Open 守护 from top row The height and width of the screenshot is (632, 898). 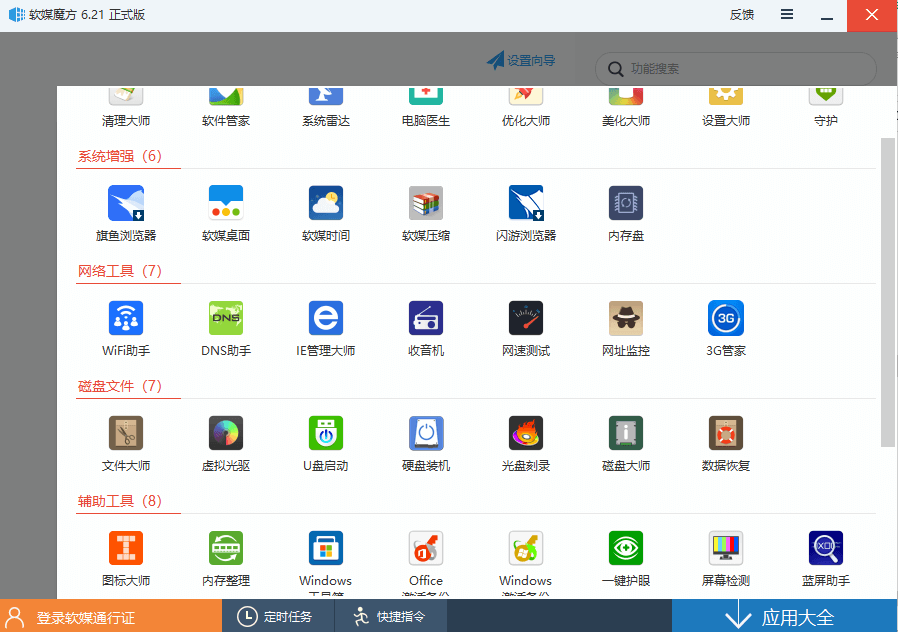click(826, 96)
